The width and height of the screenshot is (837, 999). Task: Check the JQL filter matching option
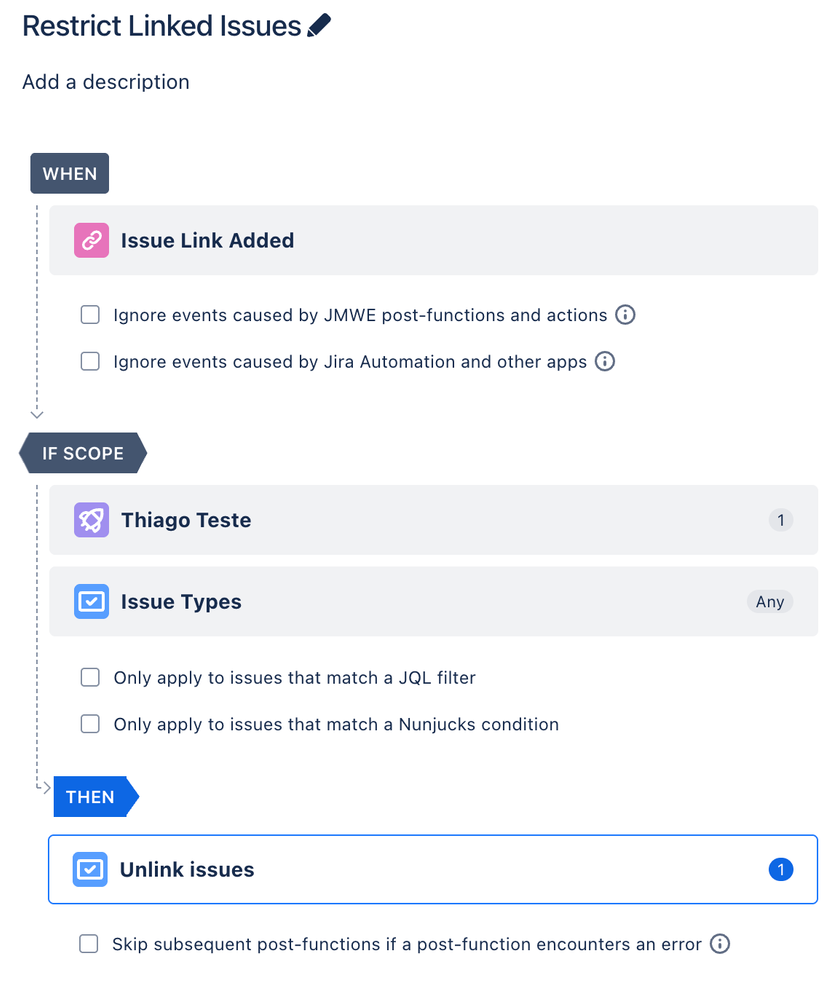click(x=90, y=677)
